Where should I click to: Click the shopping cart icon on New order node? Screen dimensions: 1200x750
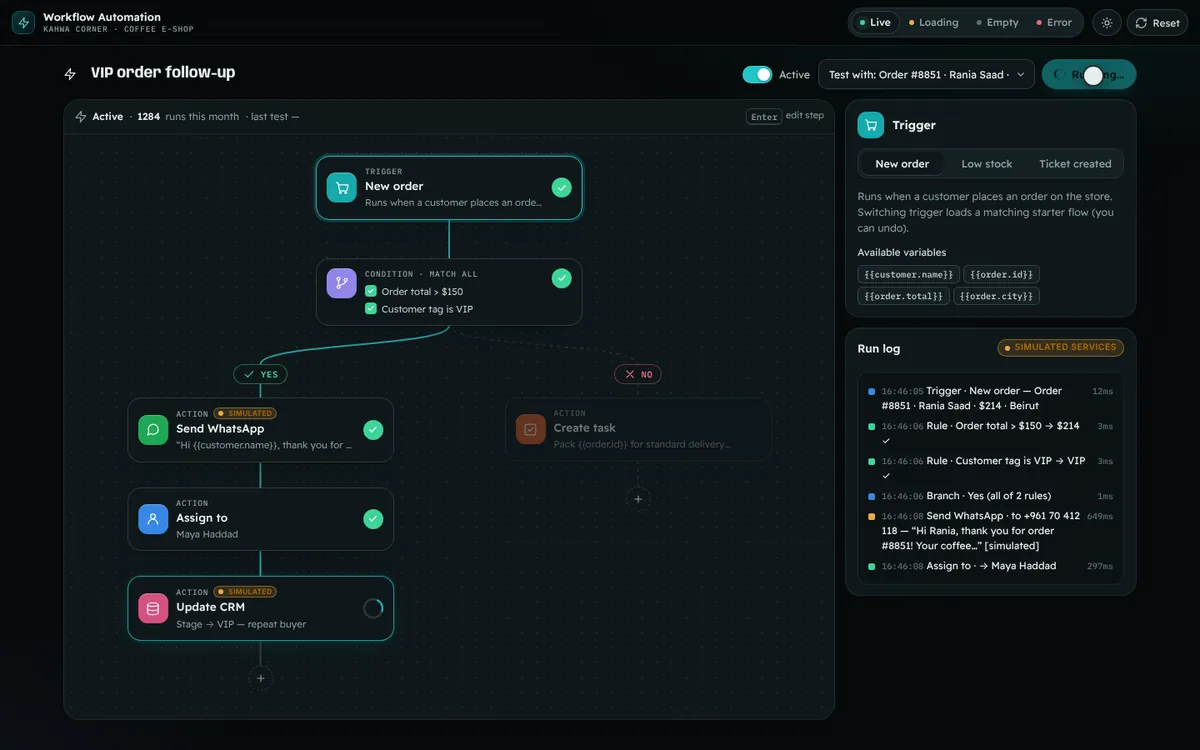tap(342, 187)
